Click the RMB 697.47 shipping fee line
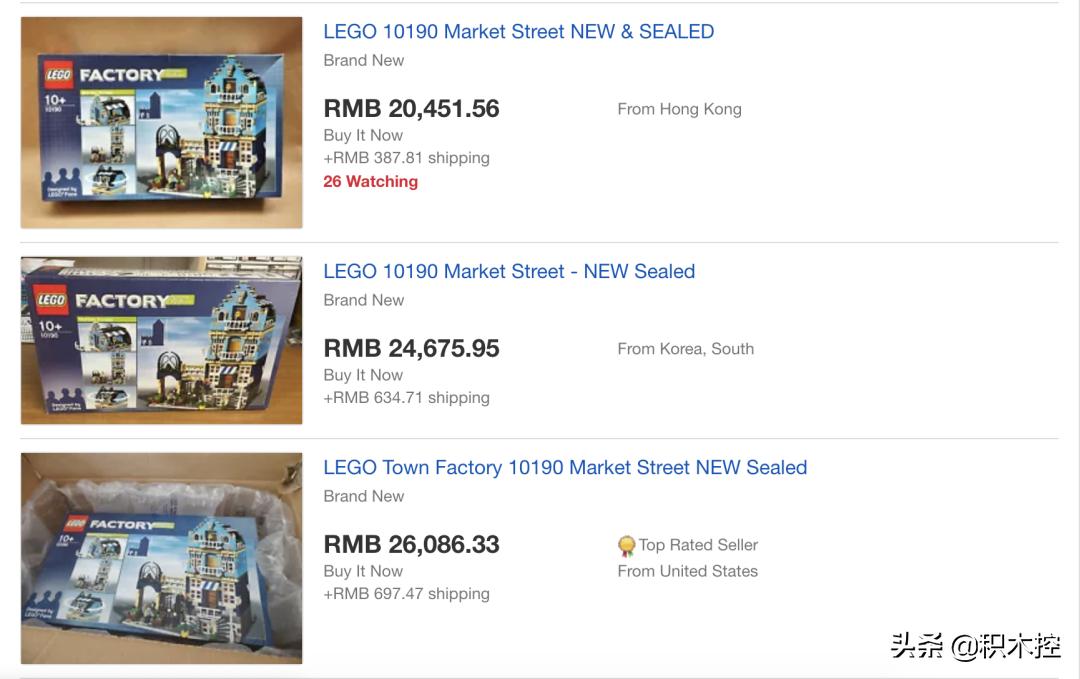The height and width of the screenshot is (679, 1080). tap(405, 593)
